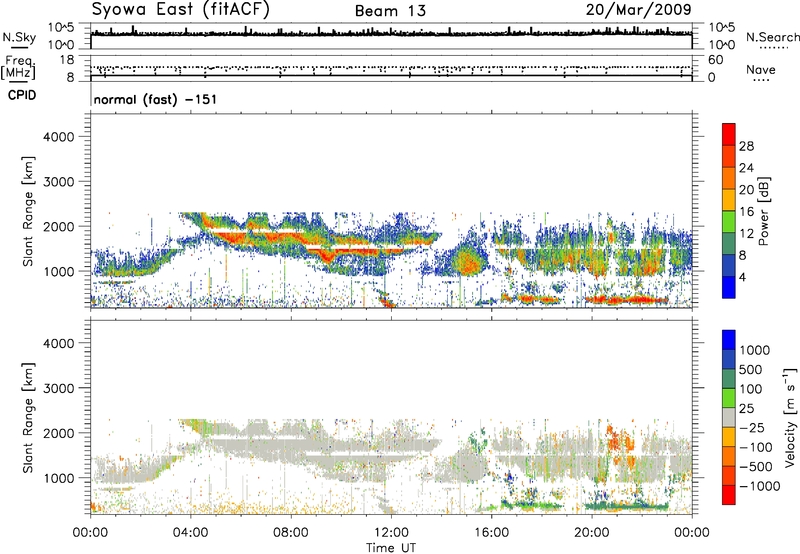
Task: Click "4000" on the power panel axis
Action: point(59,137)
